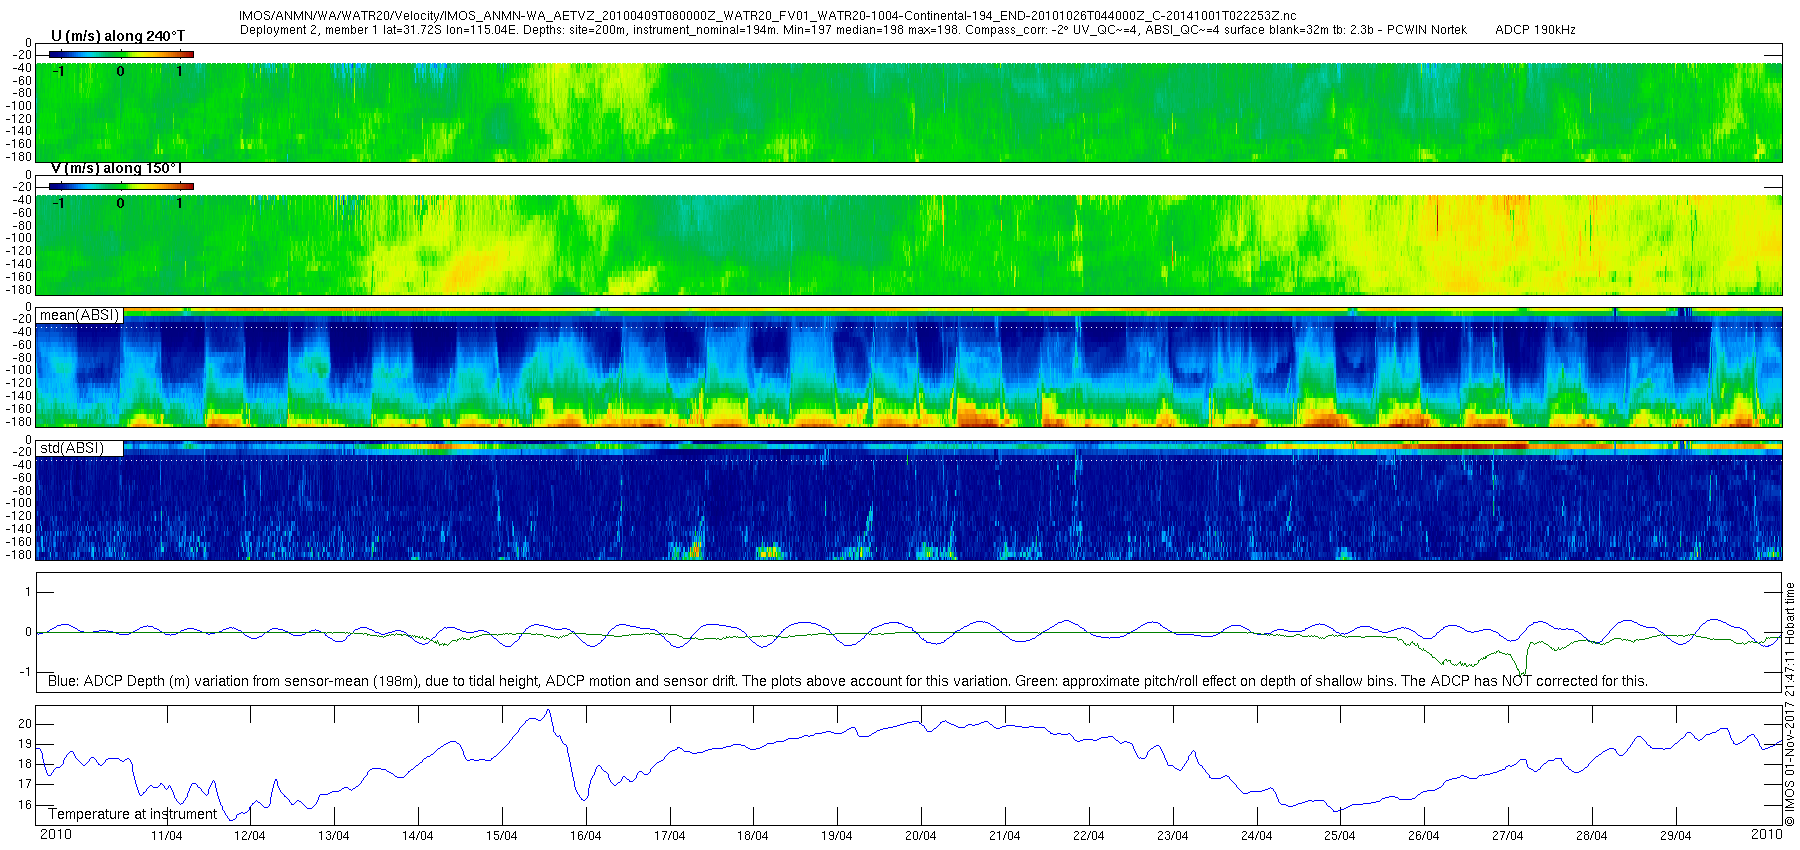The image size is (1800, 850).
Task: Click the '16' tick on temperature axis
Action: click(x=25, y=805)
